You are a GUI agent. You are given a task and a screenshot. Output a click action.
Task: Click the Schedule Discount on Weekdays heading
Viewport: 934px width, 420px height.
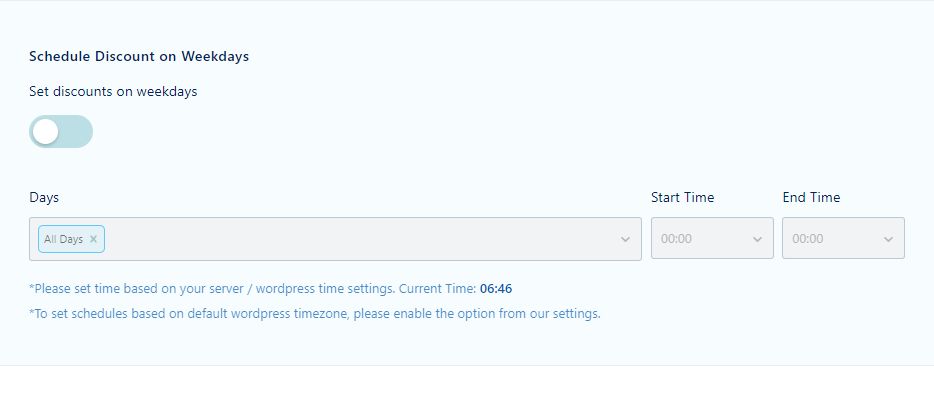click(139, 57)
